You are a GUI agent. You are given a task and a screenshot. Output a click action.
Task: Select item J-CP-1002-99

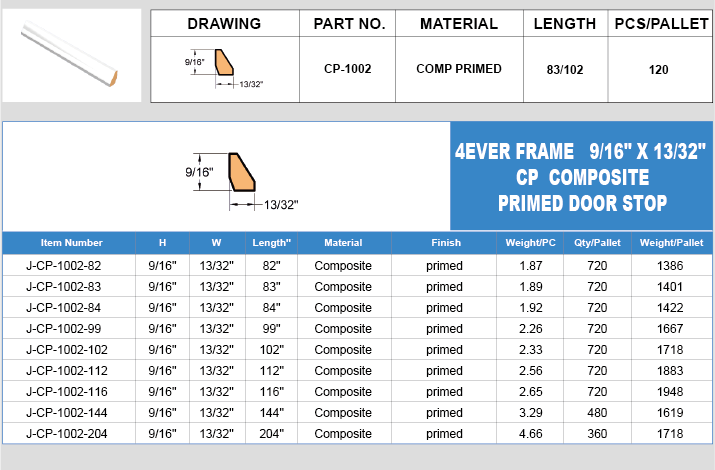click(63, 329)
